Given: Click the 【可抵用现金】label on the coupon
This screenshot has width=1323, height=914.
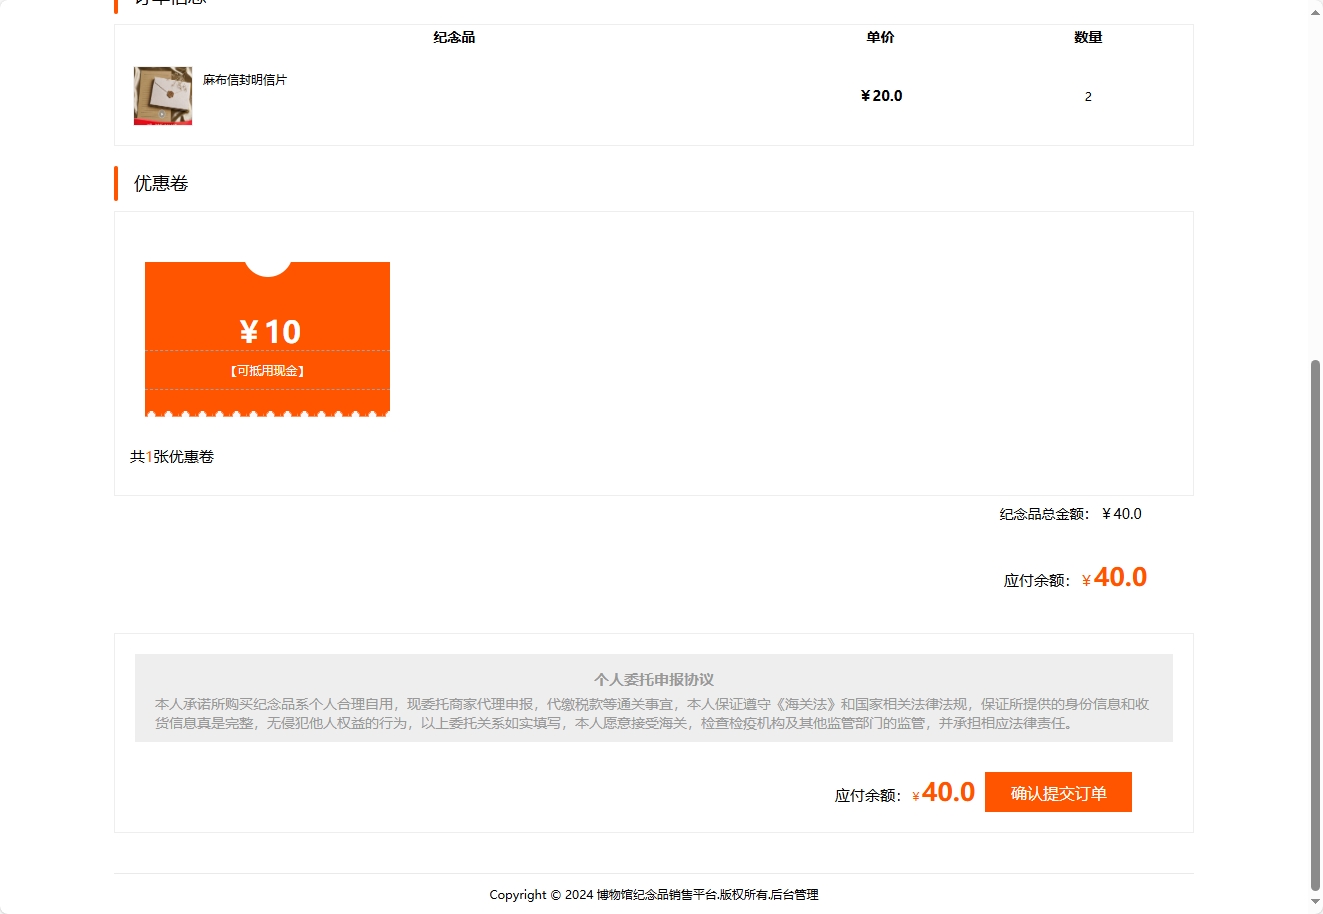Looking at the screenshot, I should click(266, 369).
